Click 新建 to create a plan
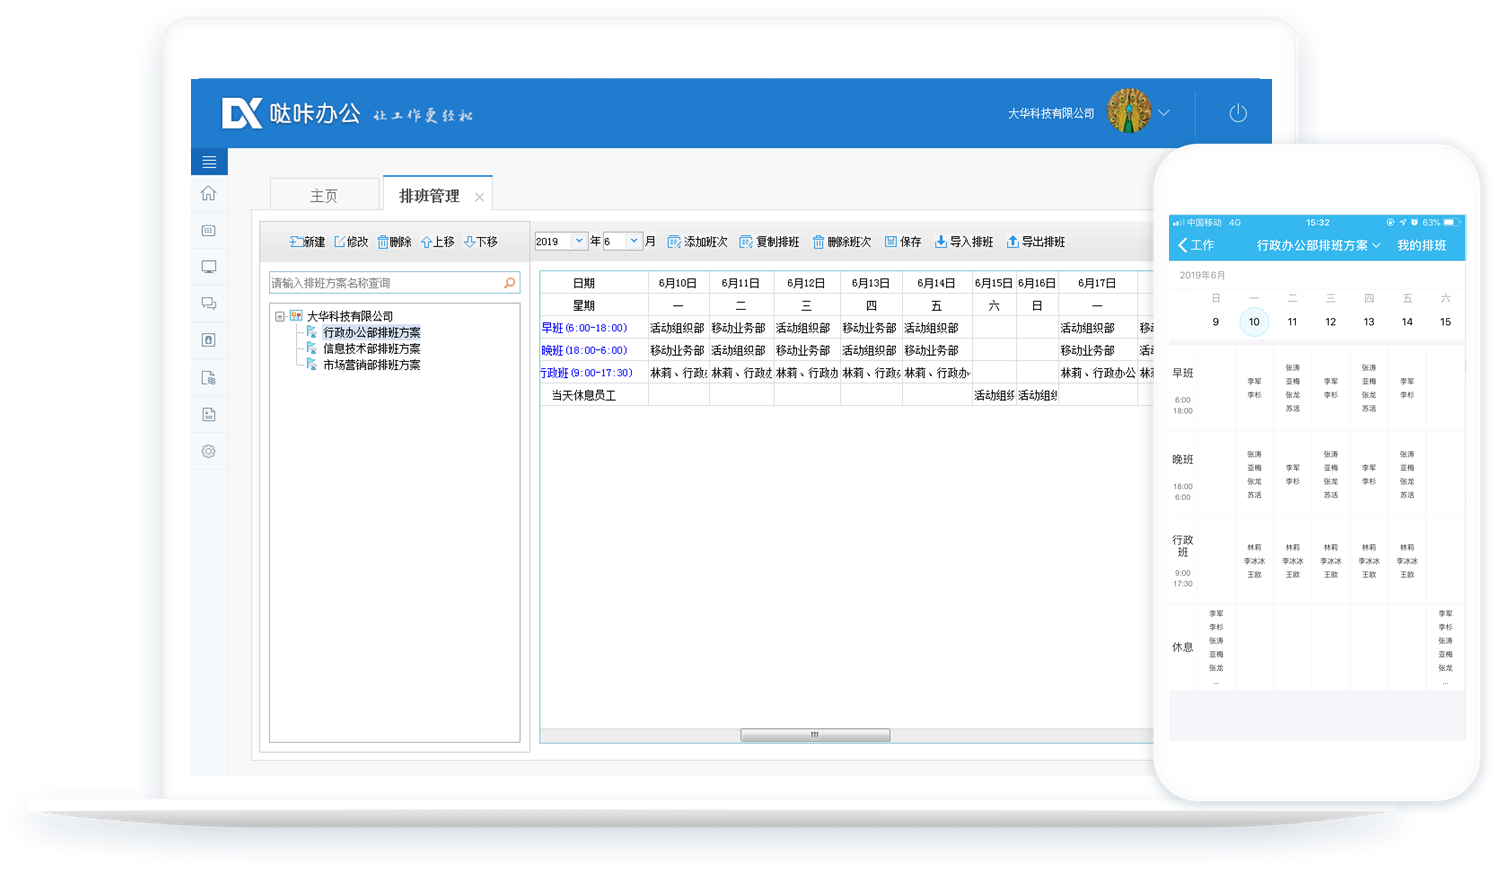The width and height of the screenshot is (1495, 871). pos(307,242)
